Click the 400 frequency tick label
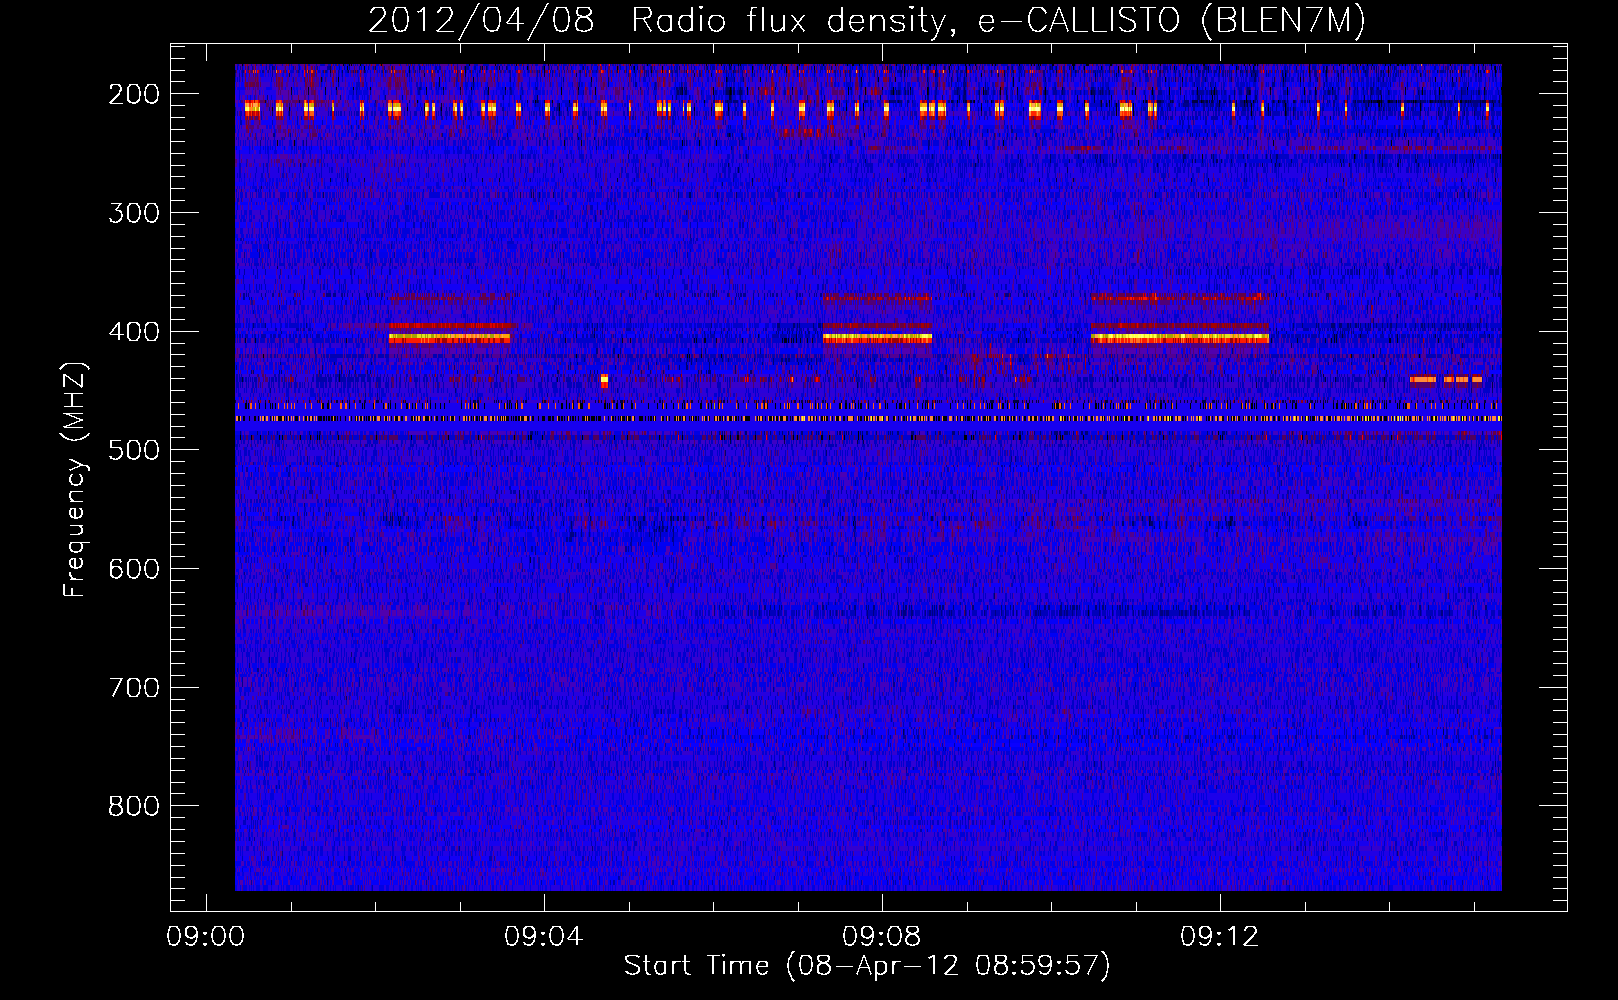 click(134, 331)
